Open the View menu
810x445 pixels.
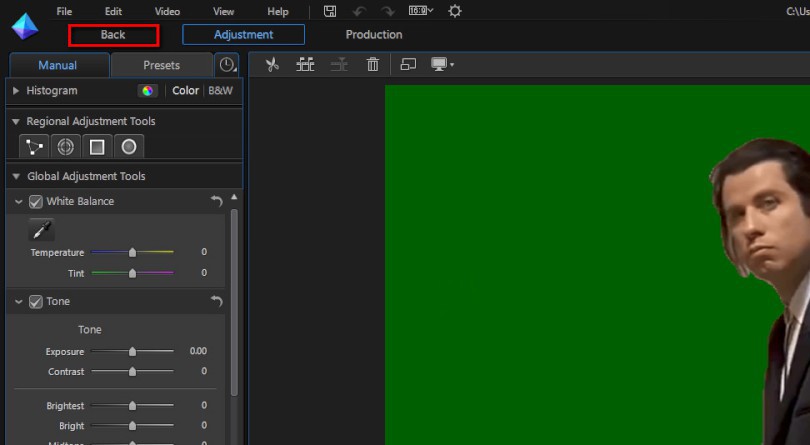223,11
